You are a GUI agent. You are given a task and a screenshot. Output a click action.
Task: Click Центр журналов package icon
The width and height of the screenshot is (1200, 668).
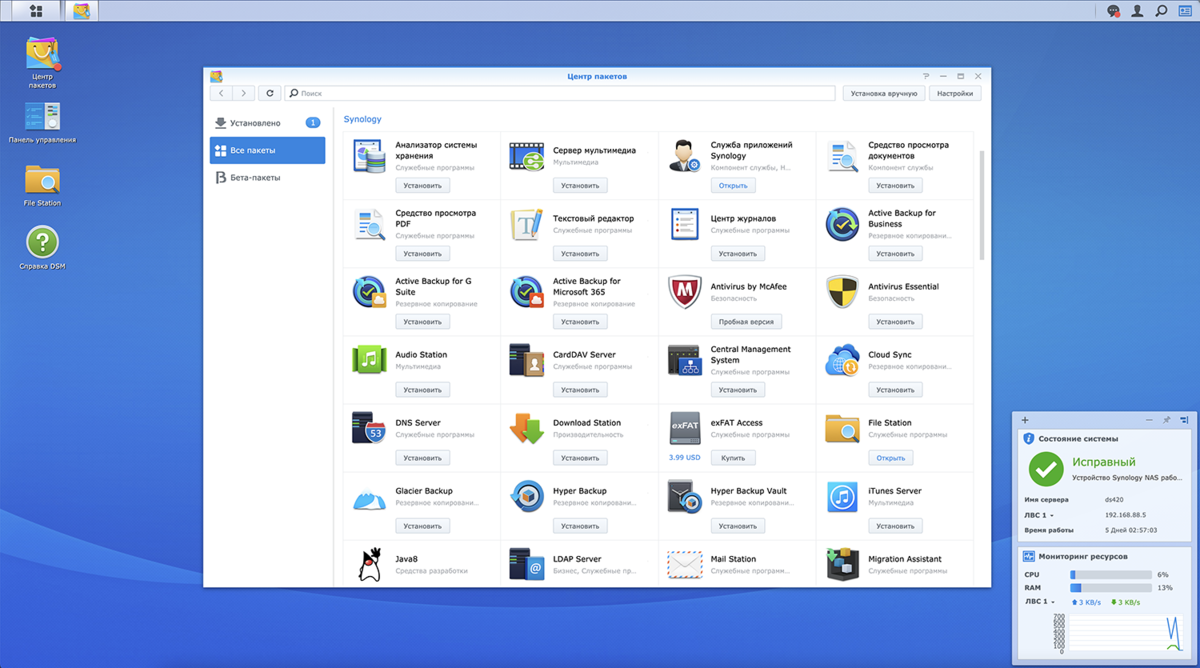coord(685,225)
